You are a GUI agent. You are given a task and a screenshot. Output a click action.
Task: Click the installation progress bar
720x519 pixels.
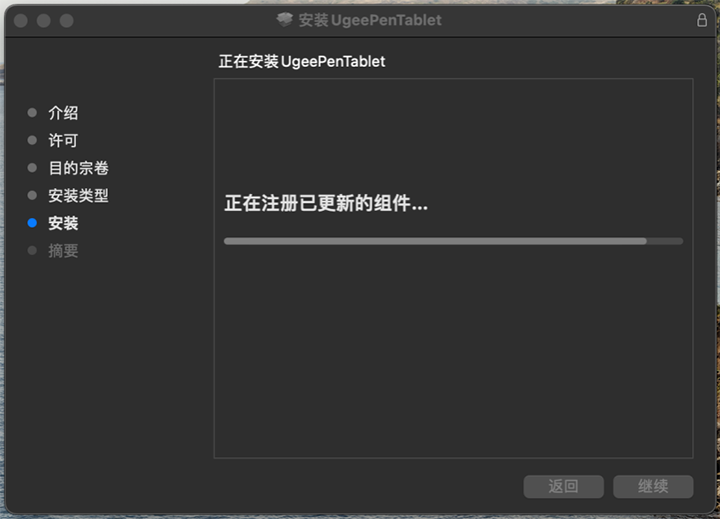pos(453,241)
